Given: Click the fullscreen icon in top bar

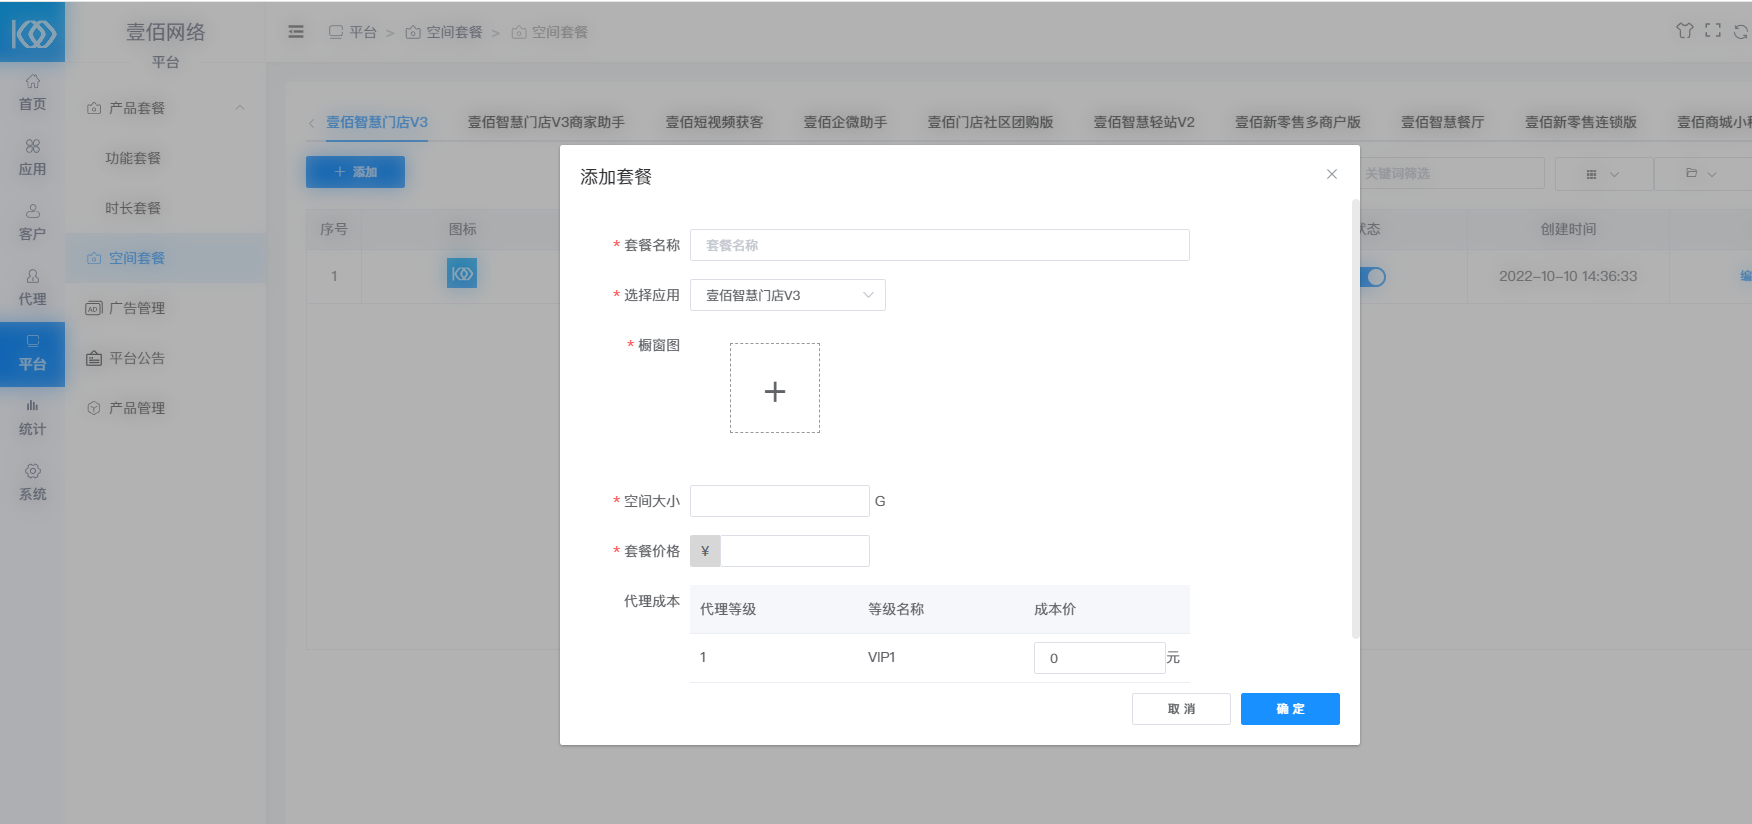Looking at the screenshot, I should [1713, 31].
